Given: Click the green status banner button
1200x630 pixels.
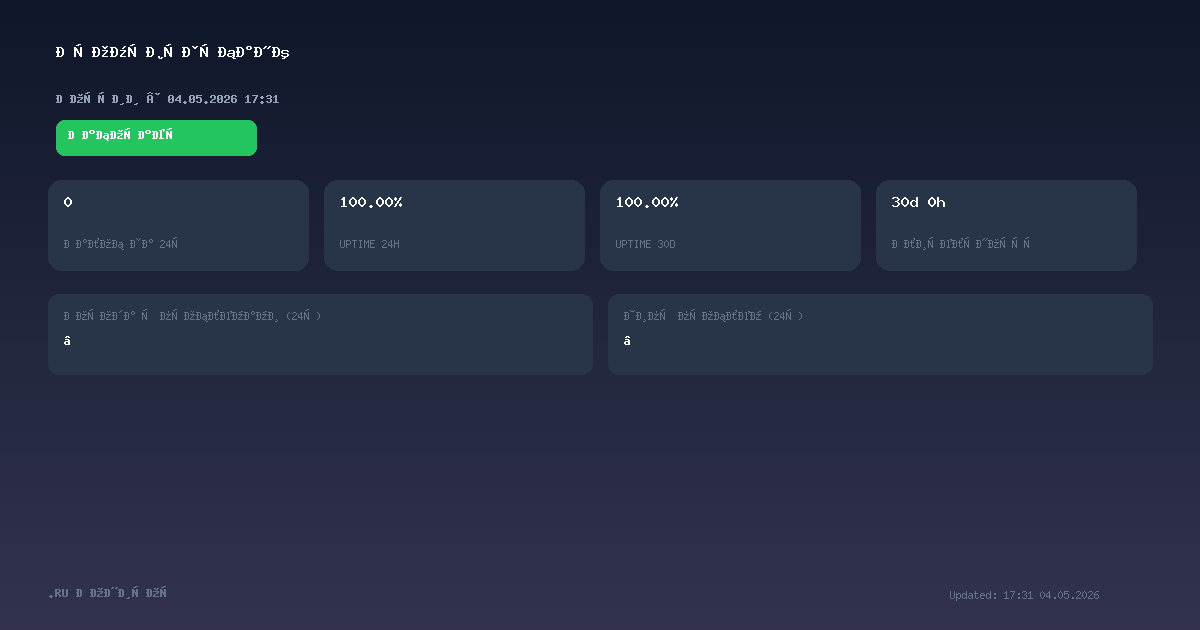Looking at the screenshot, I should click(x=156, y=138).
